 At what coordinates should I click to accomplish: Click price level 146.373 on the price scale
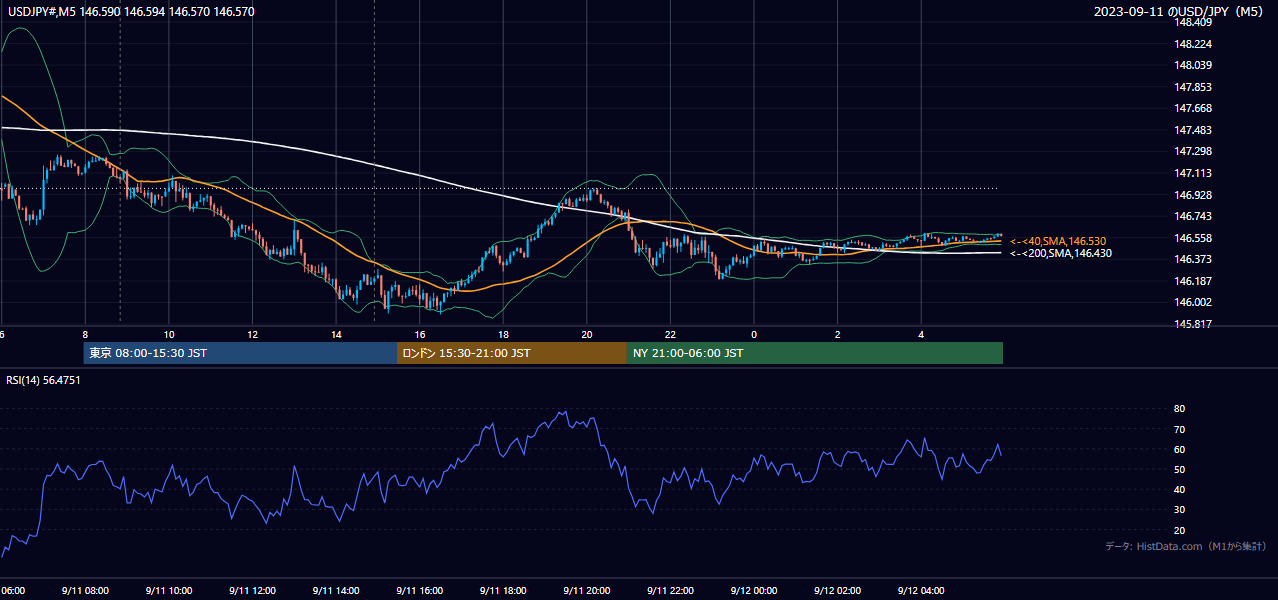pyautogui.click(x=1194, y=259)
